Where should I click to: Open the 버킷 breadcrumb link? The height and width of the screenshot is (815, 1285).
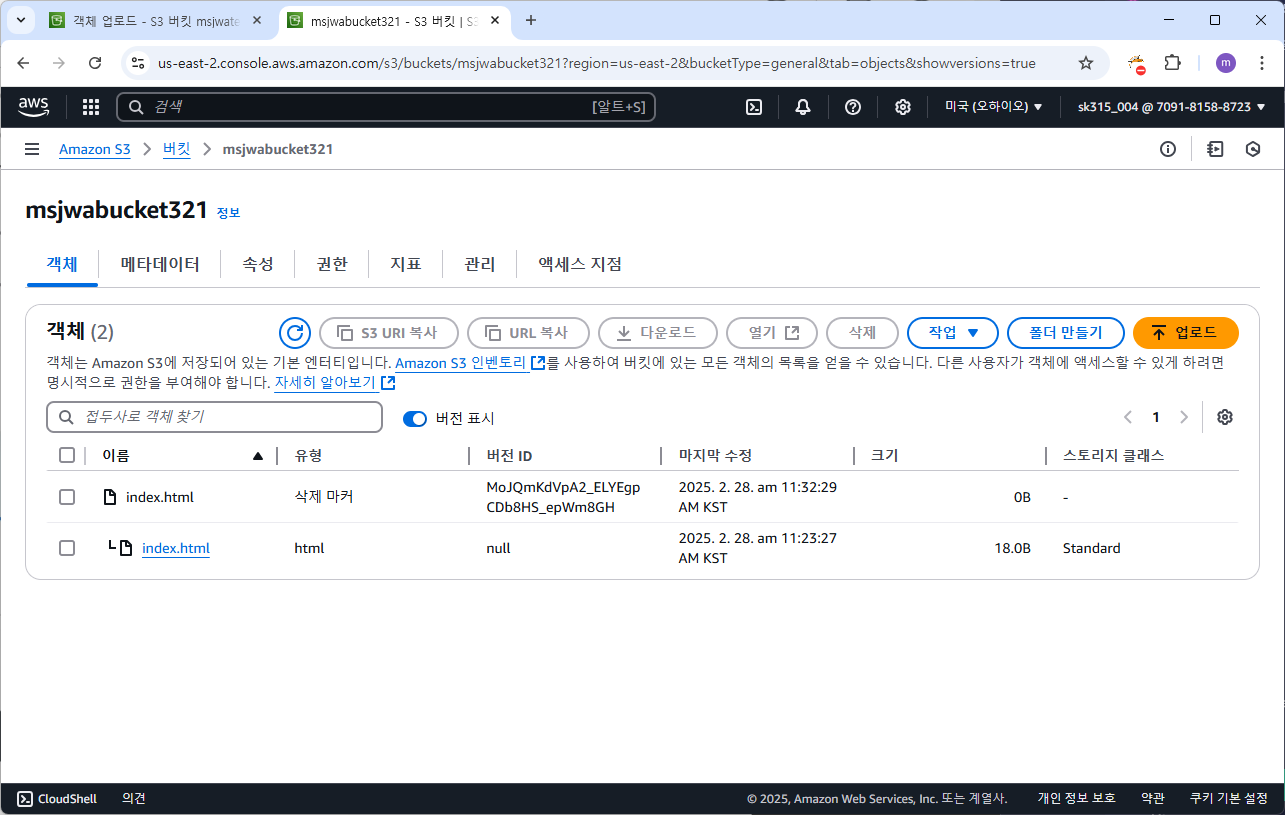tap(177, 149)
